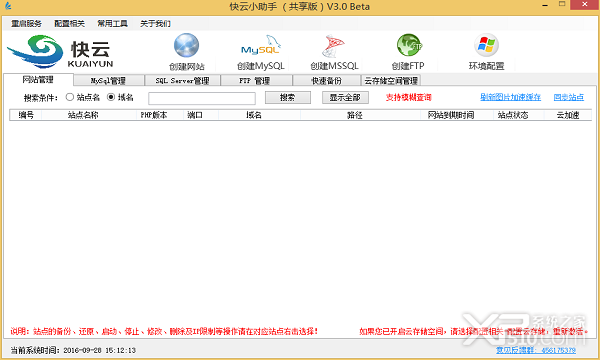
Task: Maximize the 快云小助手 window
Action: click(x=562, y=5)
